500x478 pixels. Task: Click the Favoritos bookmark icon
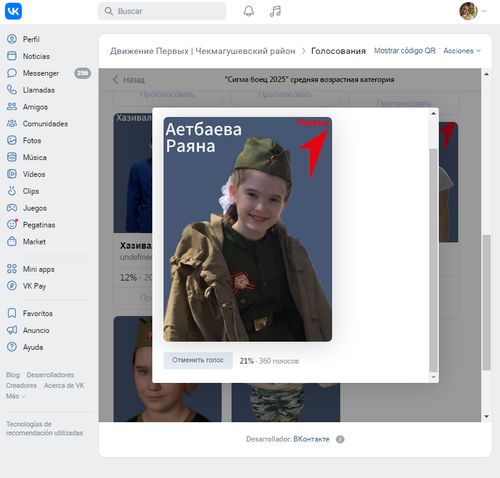click(x=12, y=313)
